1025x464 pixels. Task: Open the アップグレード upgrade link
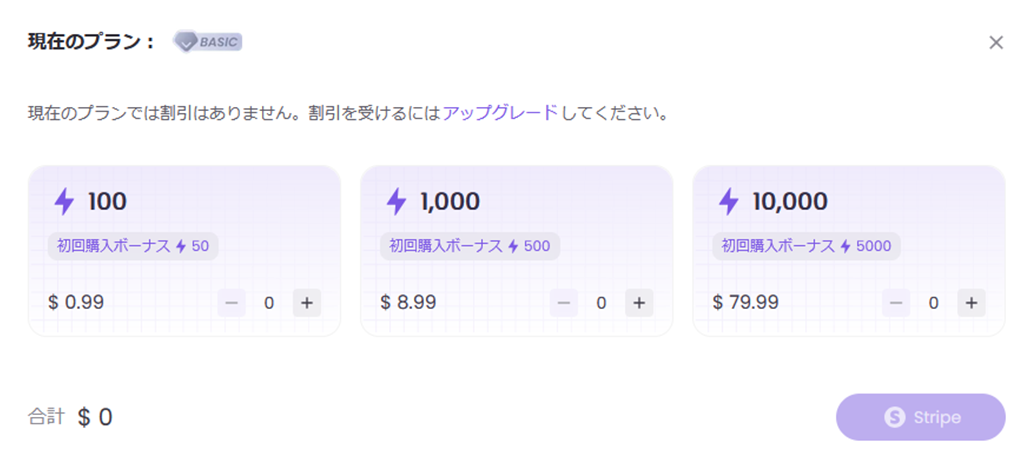coord(500,113)
